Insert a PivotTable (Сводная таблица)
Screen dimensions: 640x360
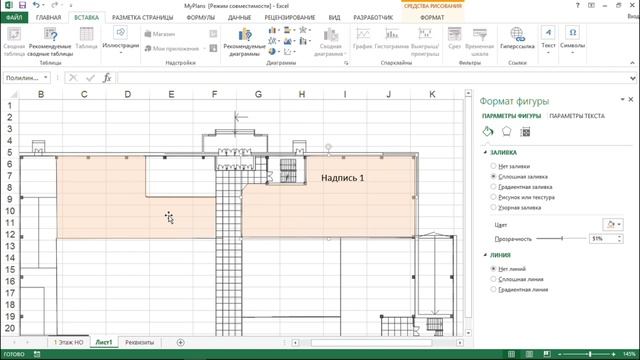point(14,42)
